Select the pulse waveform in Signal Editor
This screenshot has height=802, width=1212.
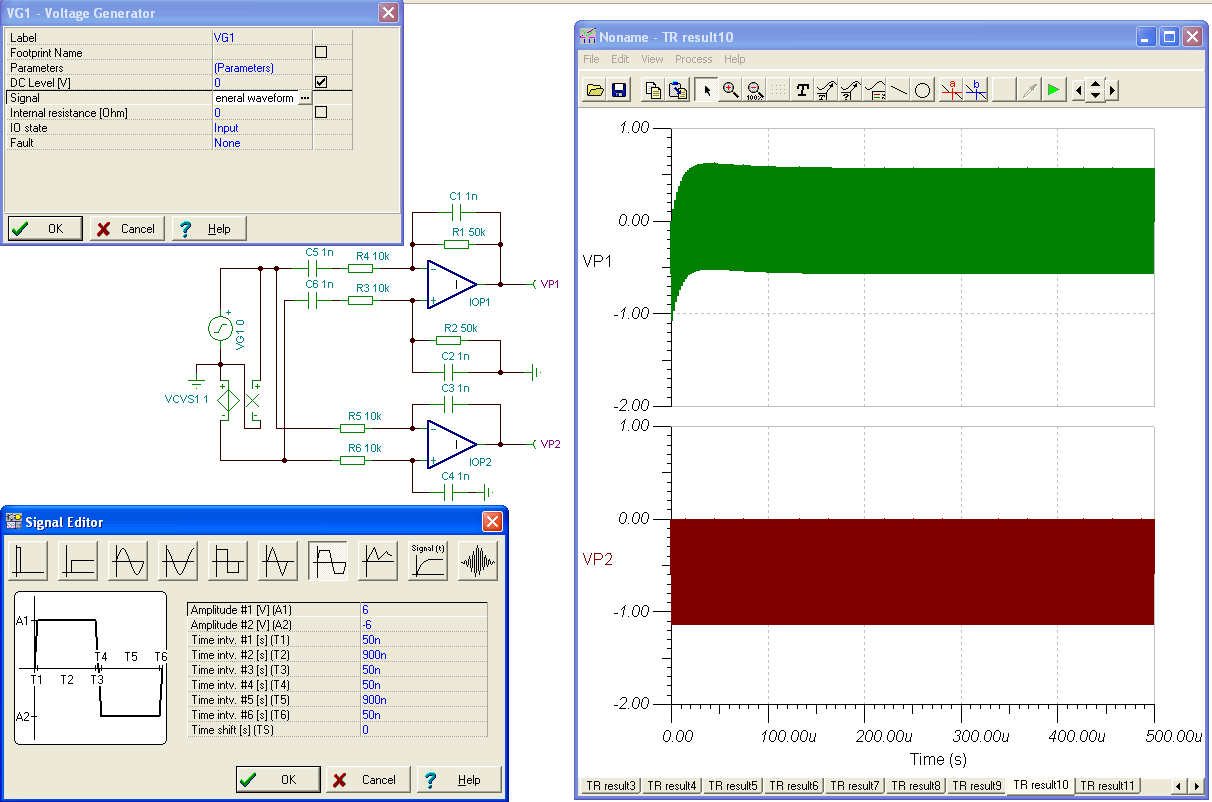[28, 561]
